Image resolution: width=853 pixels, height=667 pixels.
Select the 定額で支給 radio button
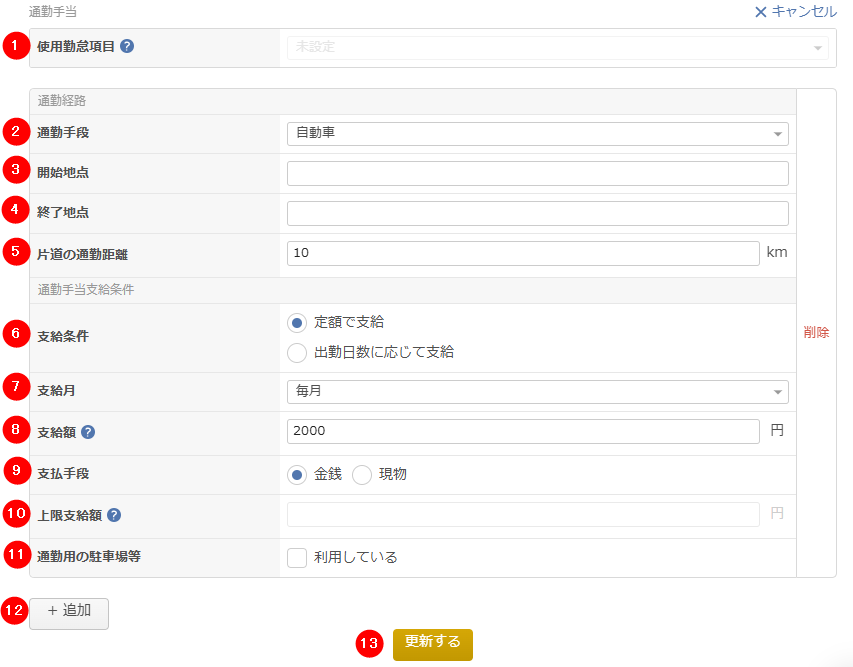pos(296,322)
